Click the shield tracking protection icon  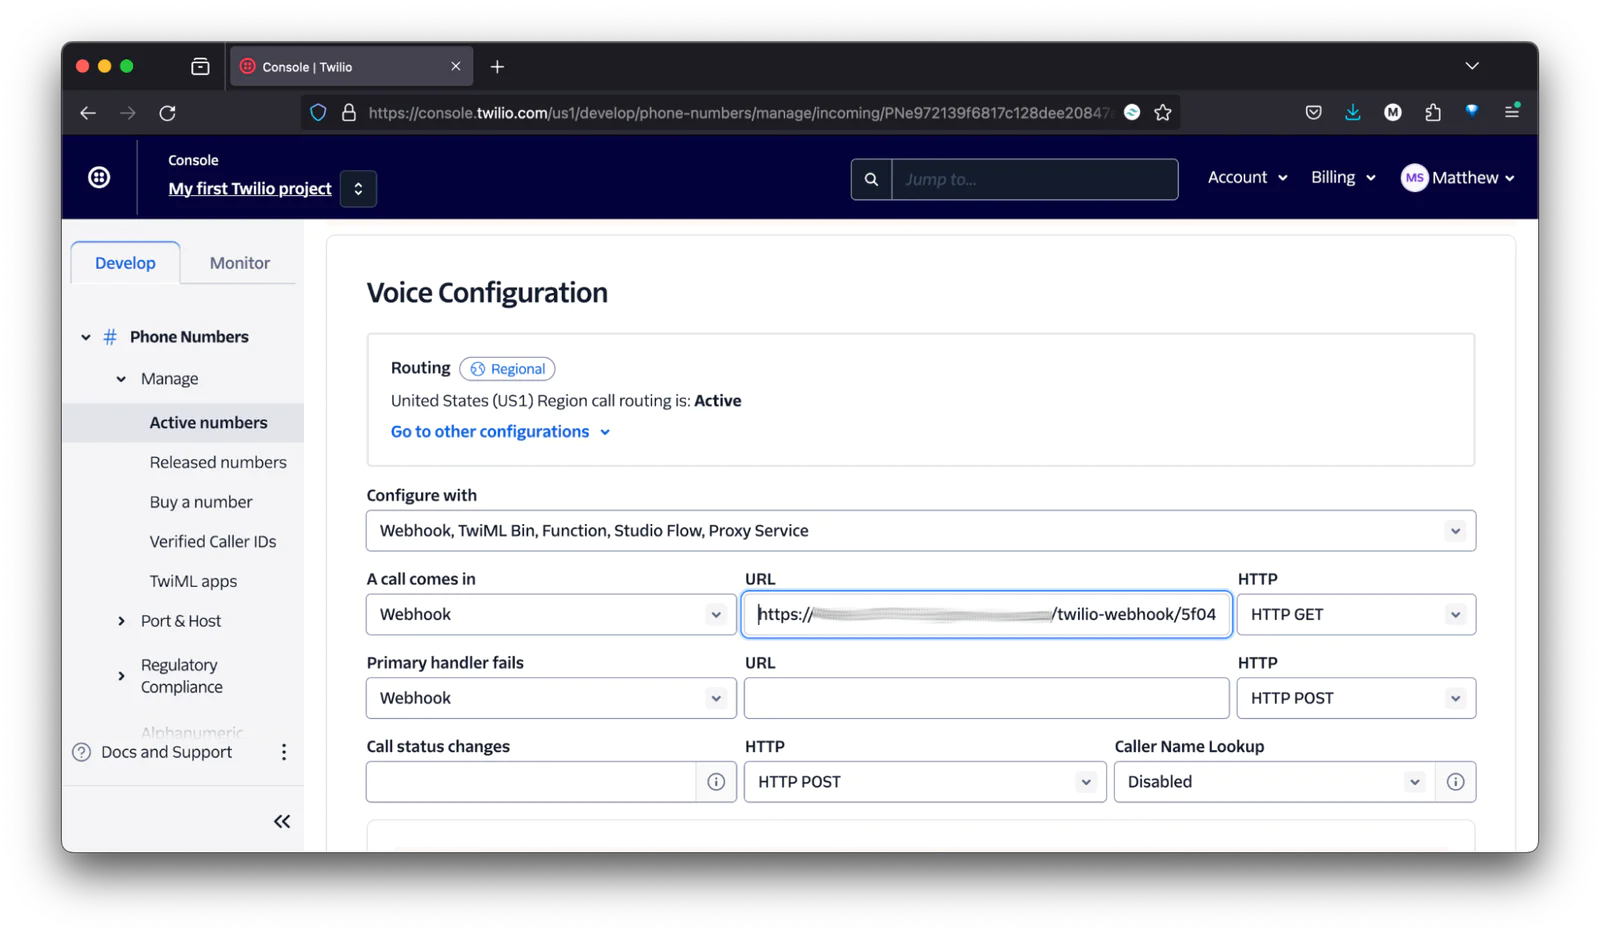point(318,113)
